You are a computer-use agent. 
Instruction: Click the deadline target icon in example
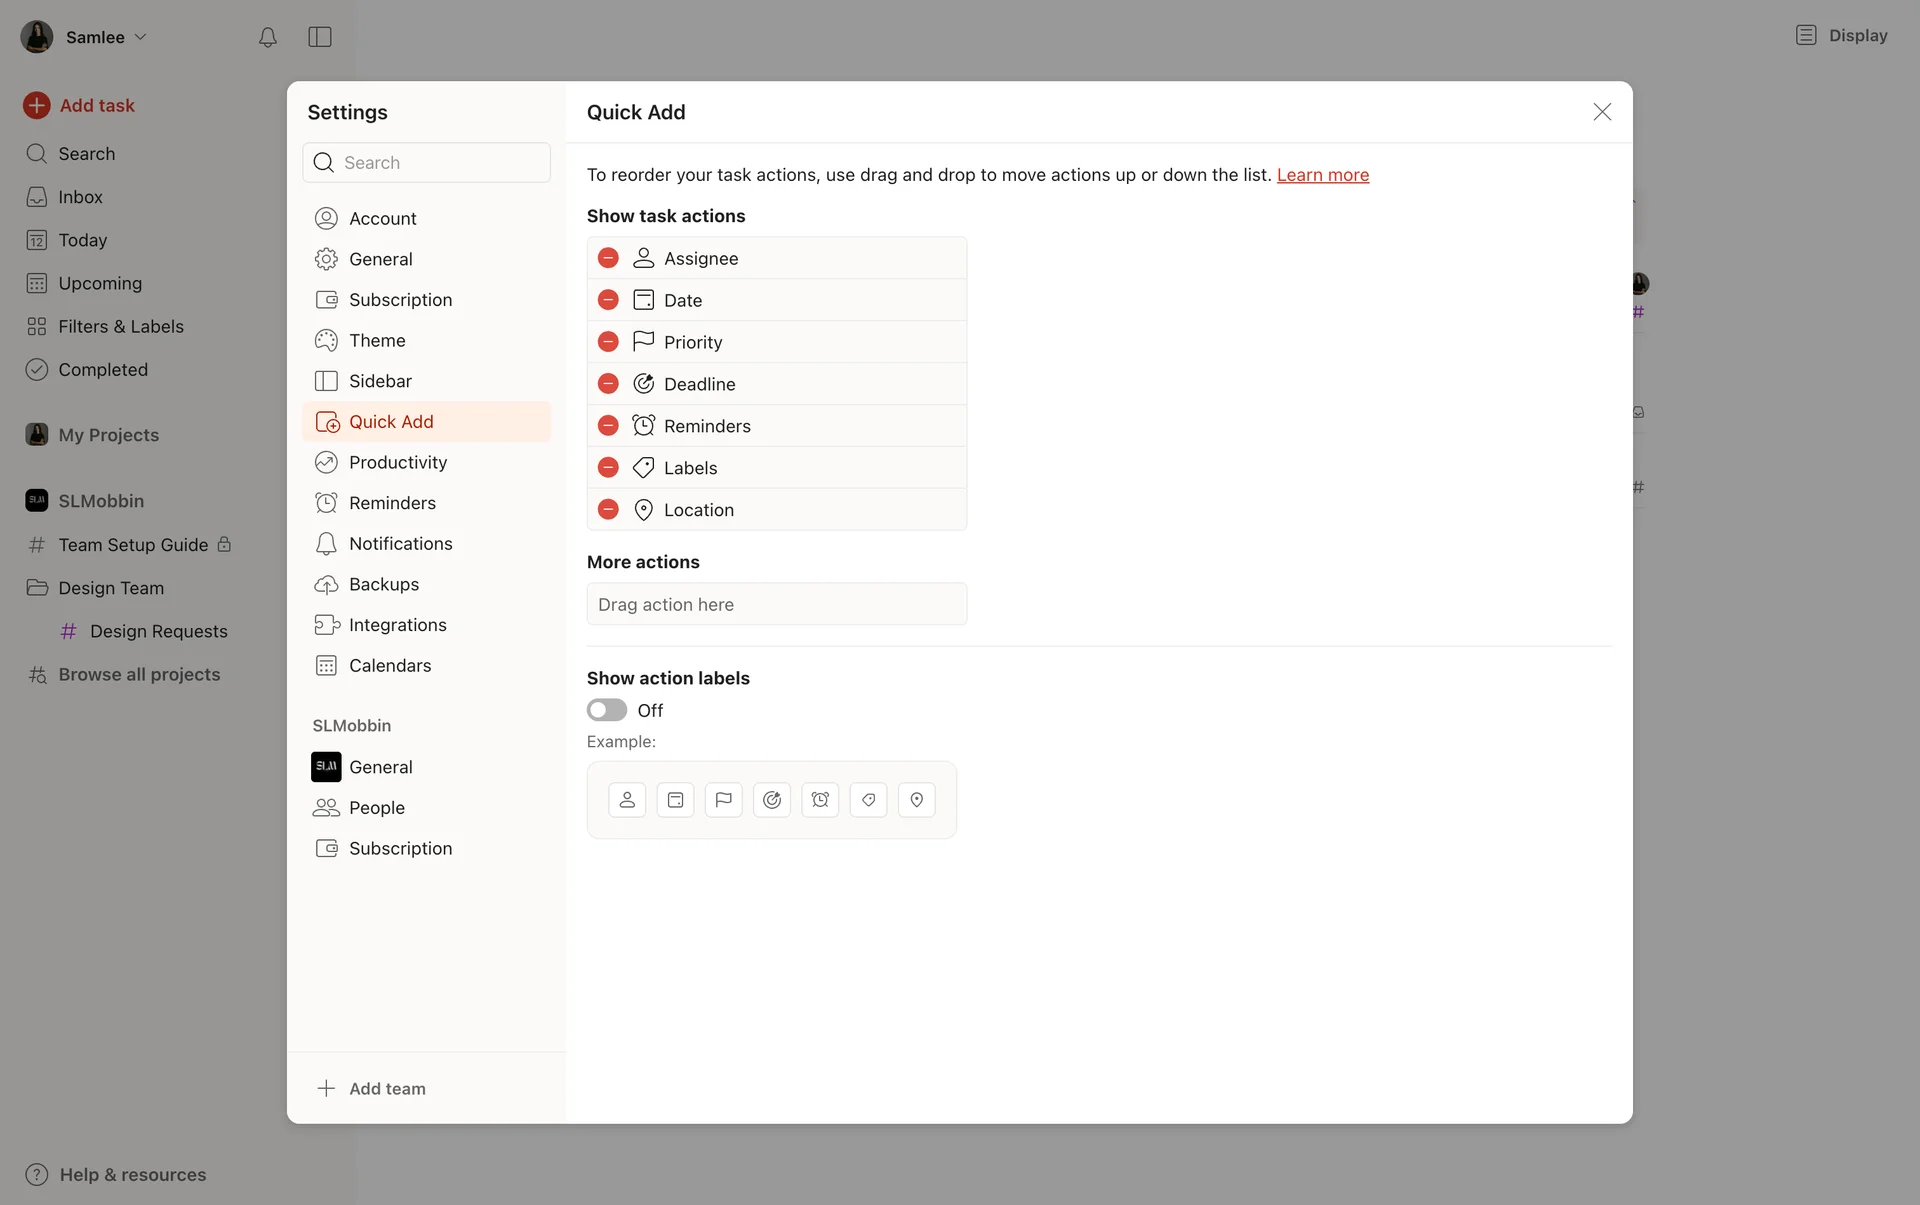(x=772, y=800)
